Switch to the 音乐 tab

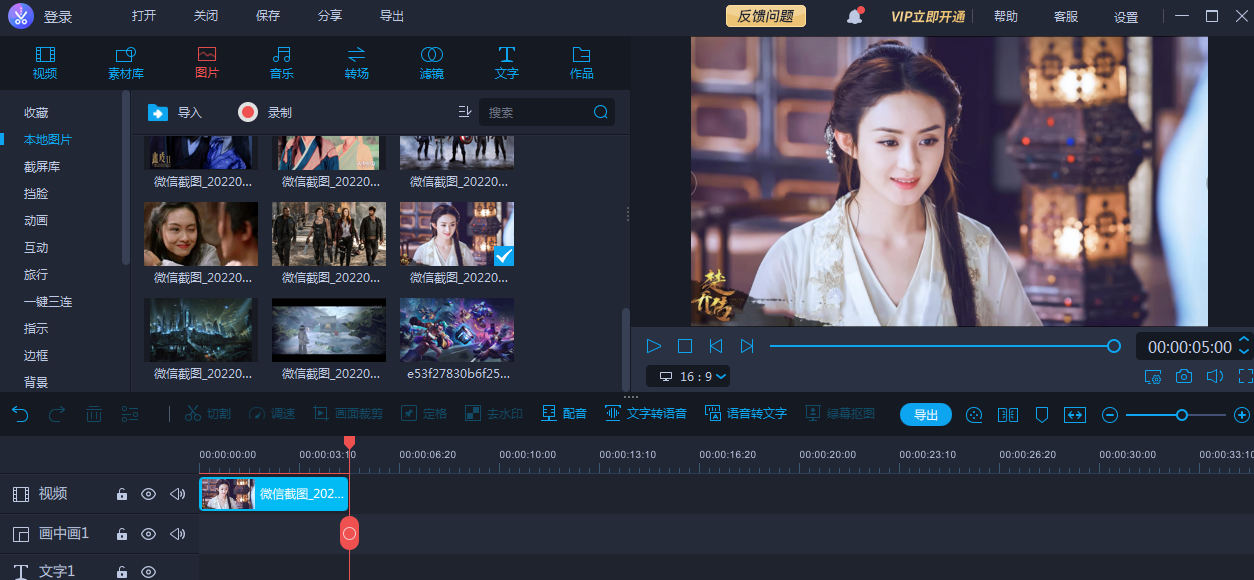point(282,62)
